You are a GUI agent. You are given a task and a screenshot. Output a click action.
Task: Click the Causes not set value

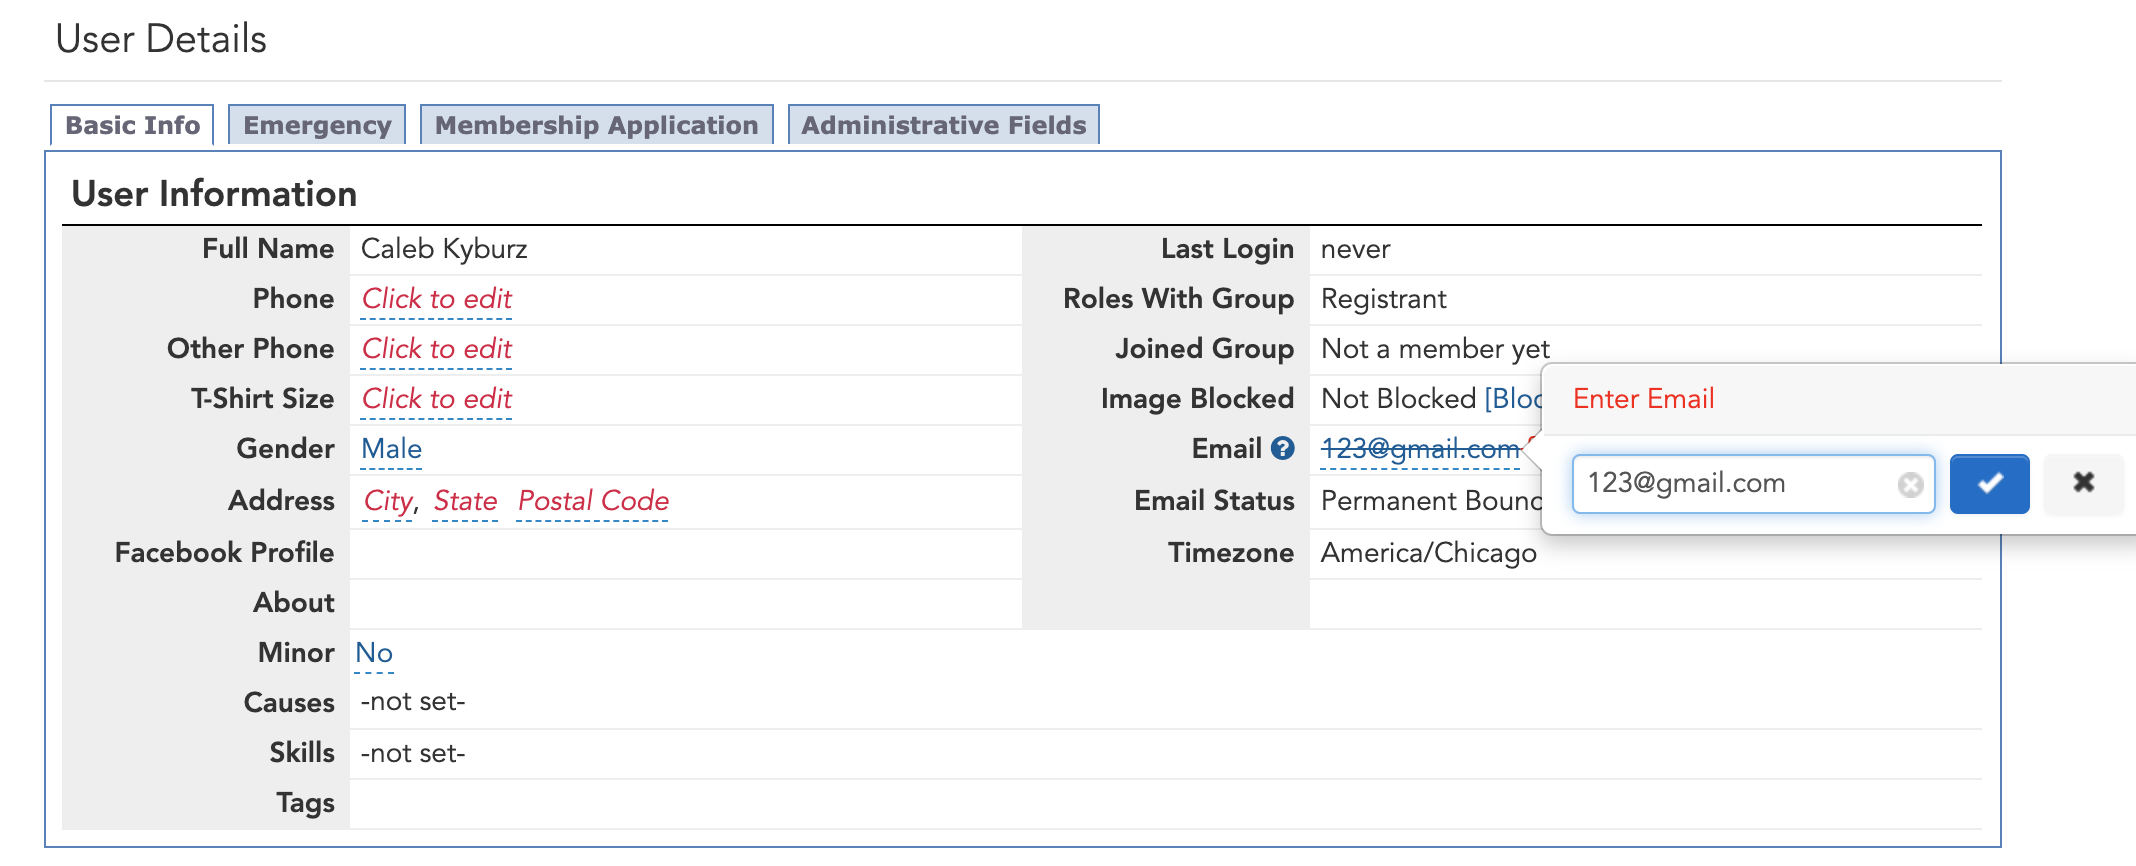(x=413, y=702)
